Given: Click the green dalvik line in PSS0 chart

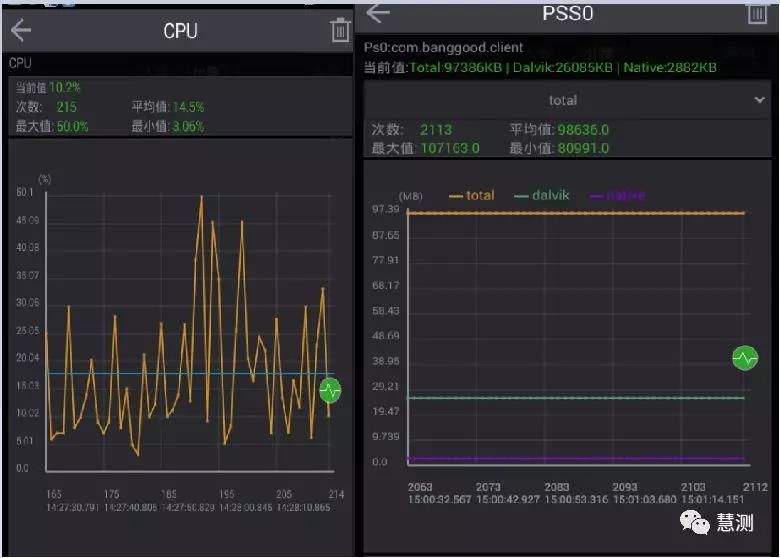Looking at the screenshot, I should 576,398.
